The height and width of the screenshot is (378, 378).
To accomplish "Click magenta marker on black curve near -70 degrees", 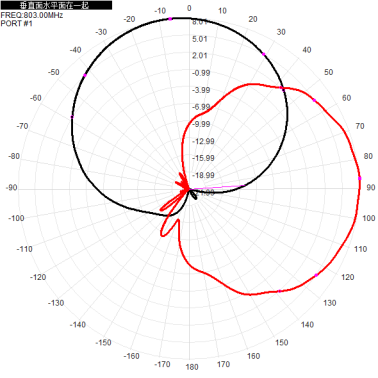I will [72, 117].
